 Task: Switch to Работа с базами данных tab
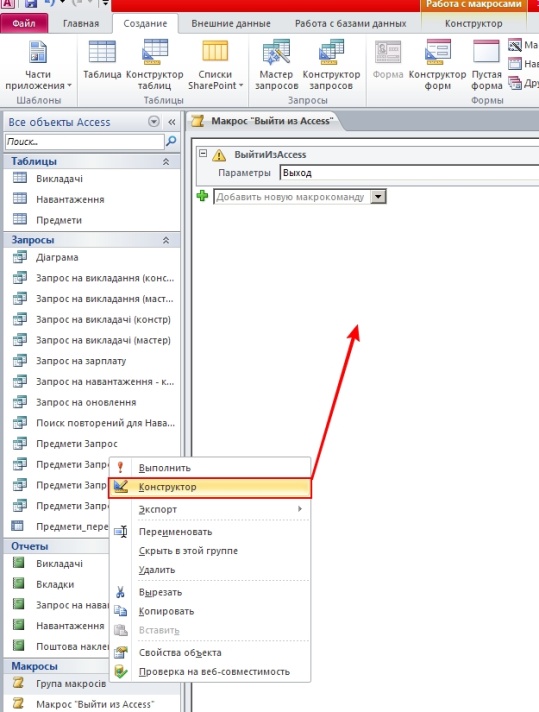pos(351,24)
